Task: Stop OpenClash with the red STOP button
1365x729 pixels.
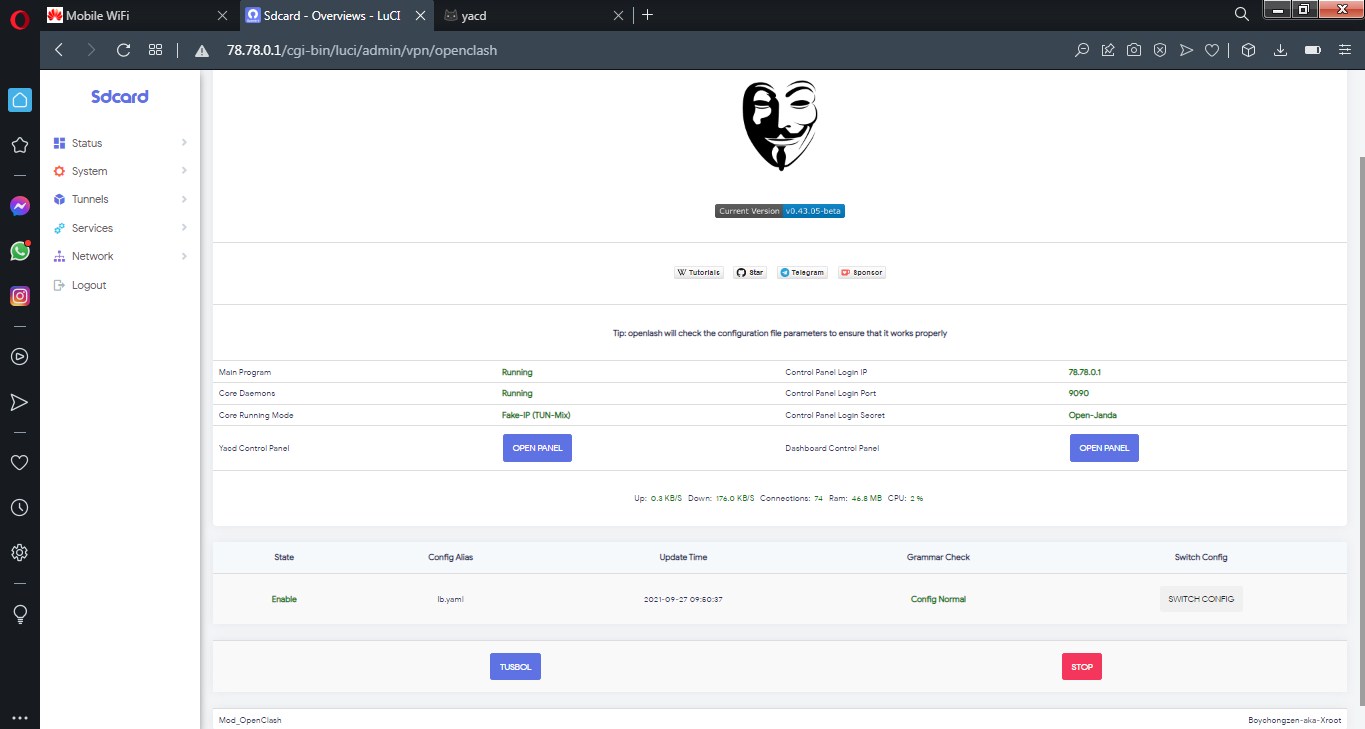Action: [x=1082, y=667]
